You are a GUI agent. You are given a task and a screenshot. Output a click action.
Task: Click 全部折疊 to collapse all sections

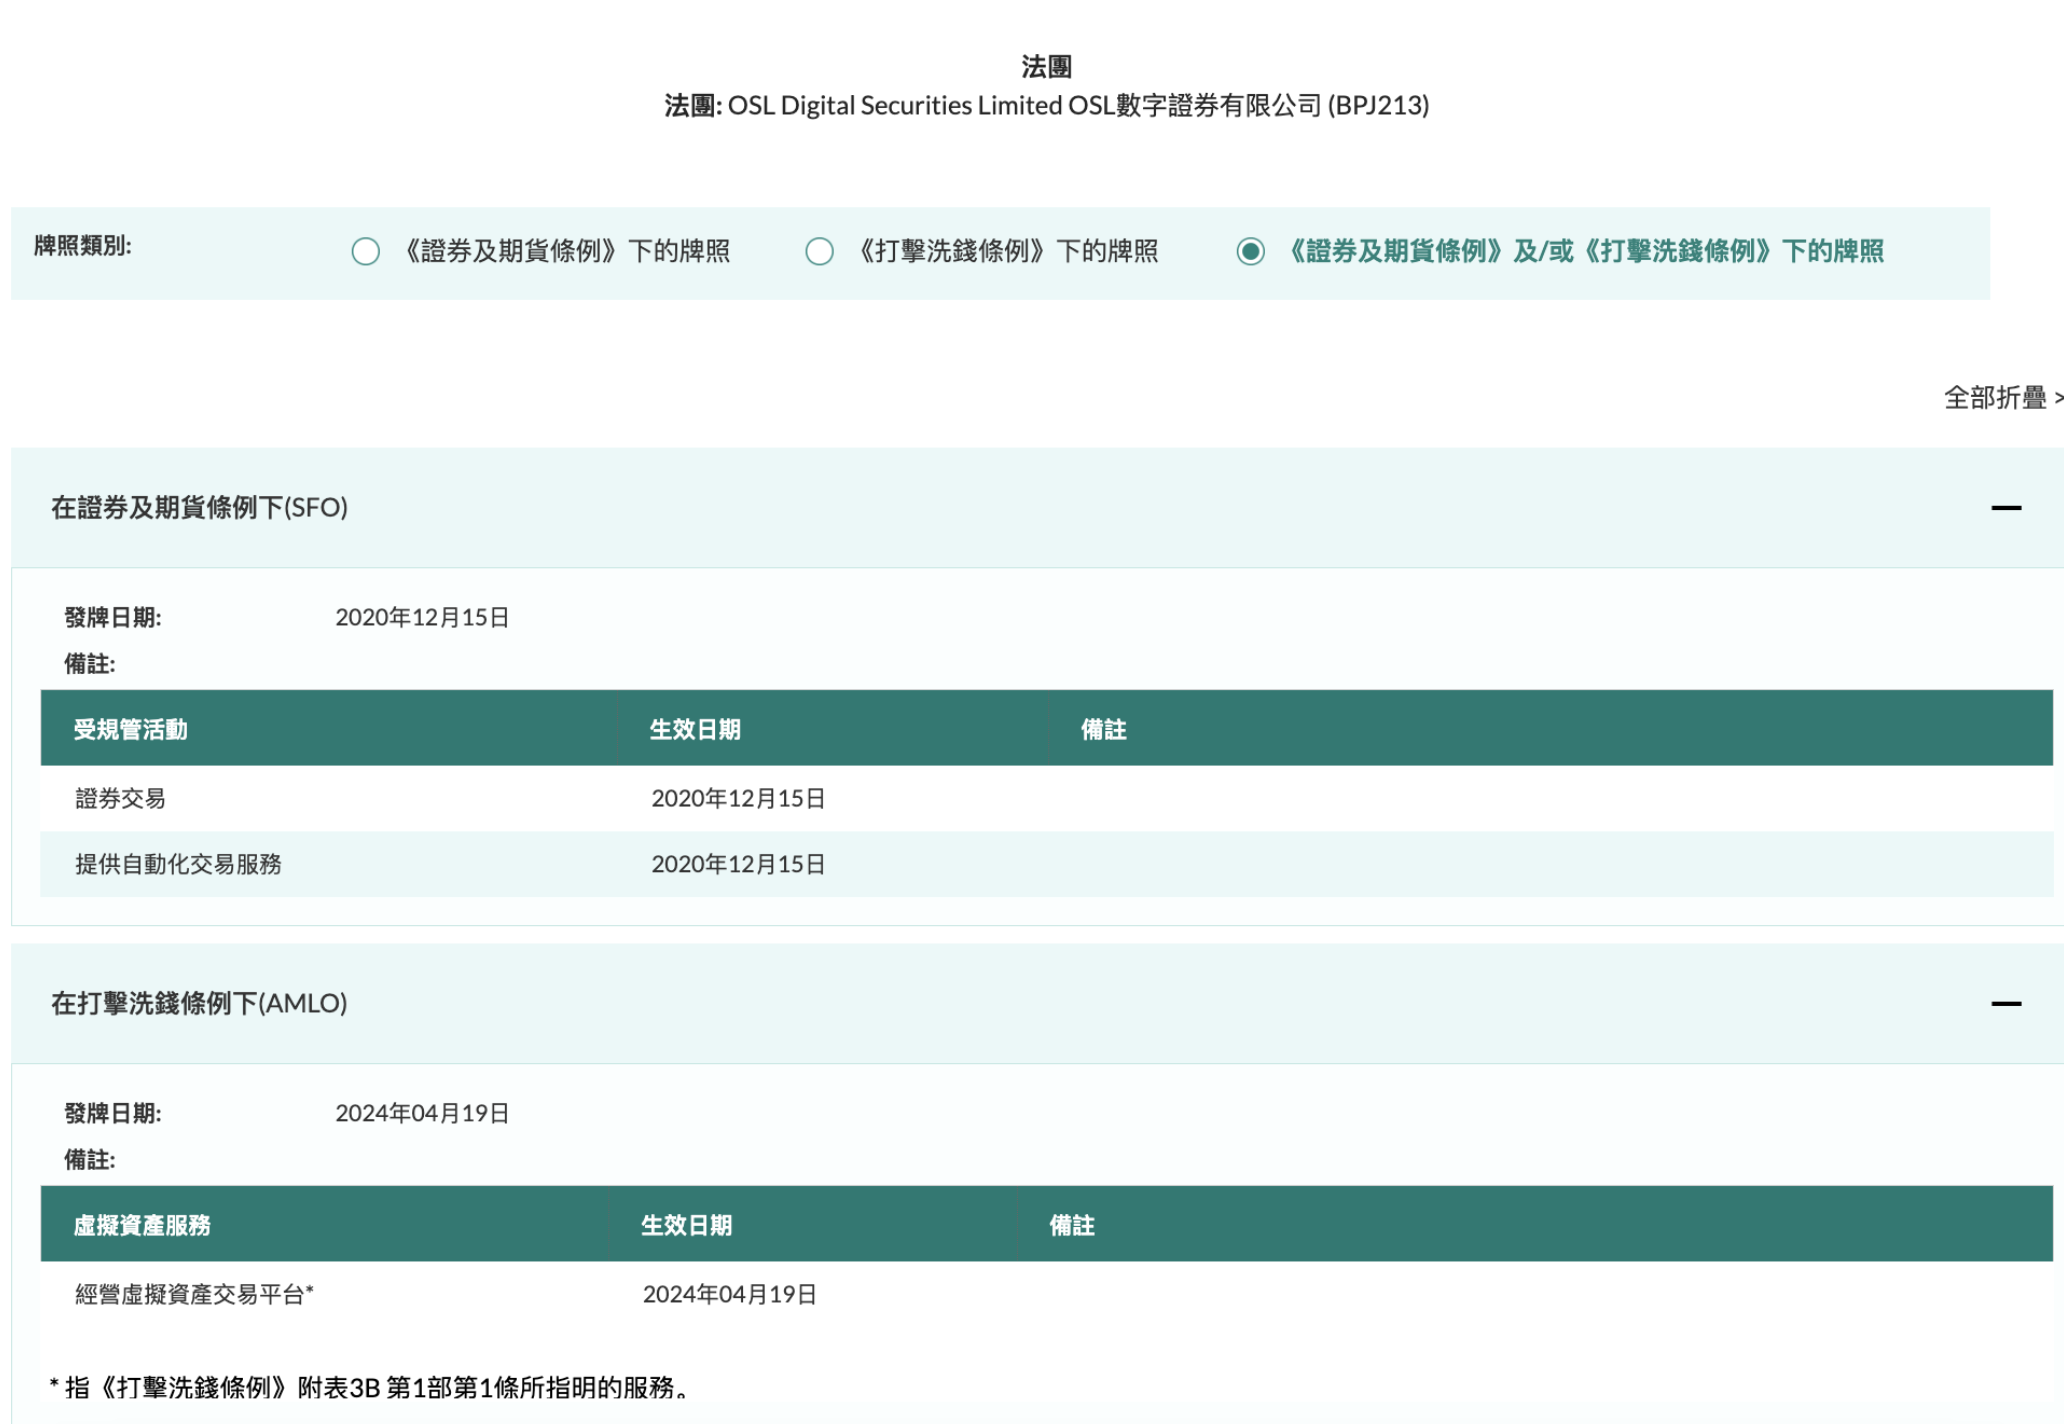(x=2002, y=398)
